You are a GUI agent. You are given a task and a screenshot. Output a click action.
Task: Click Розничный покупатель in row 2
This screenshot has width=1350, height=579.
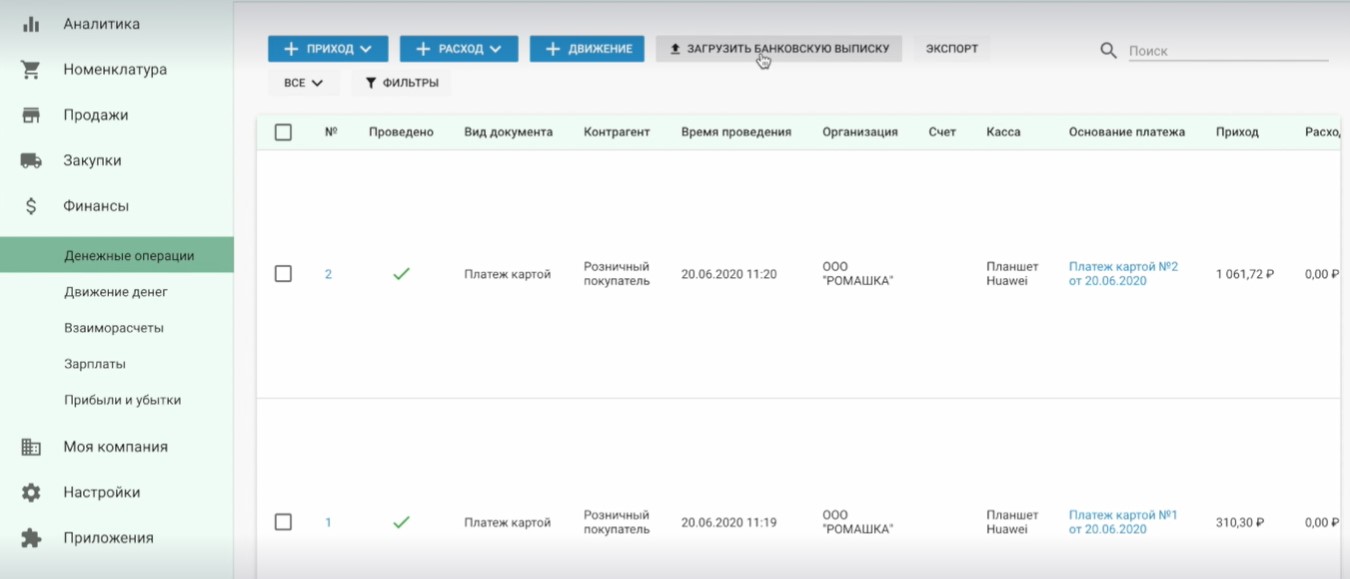(617, 274)
